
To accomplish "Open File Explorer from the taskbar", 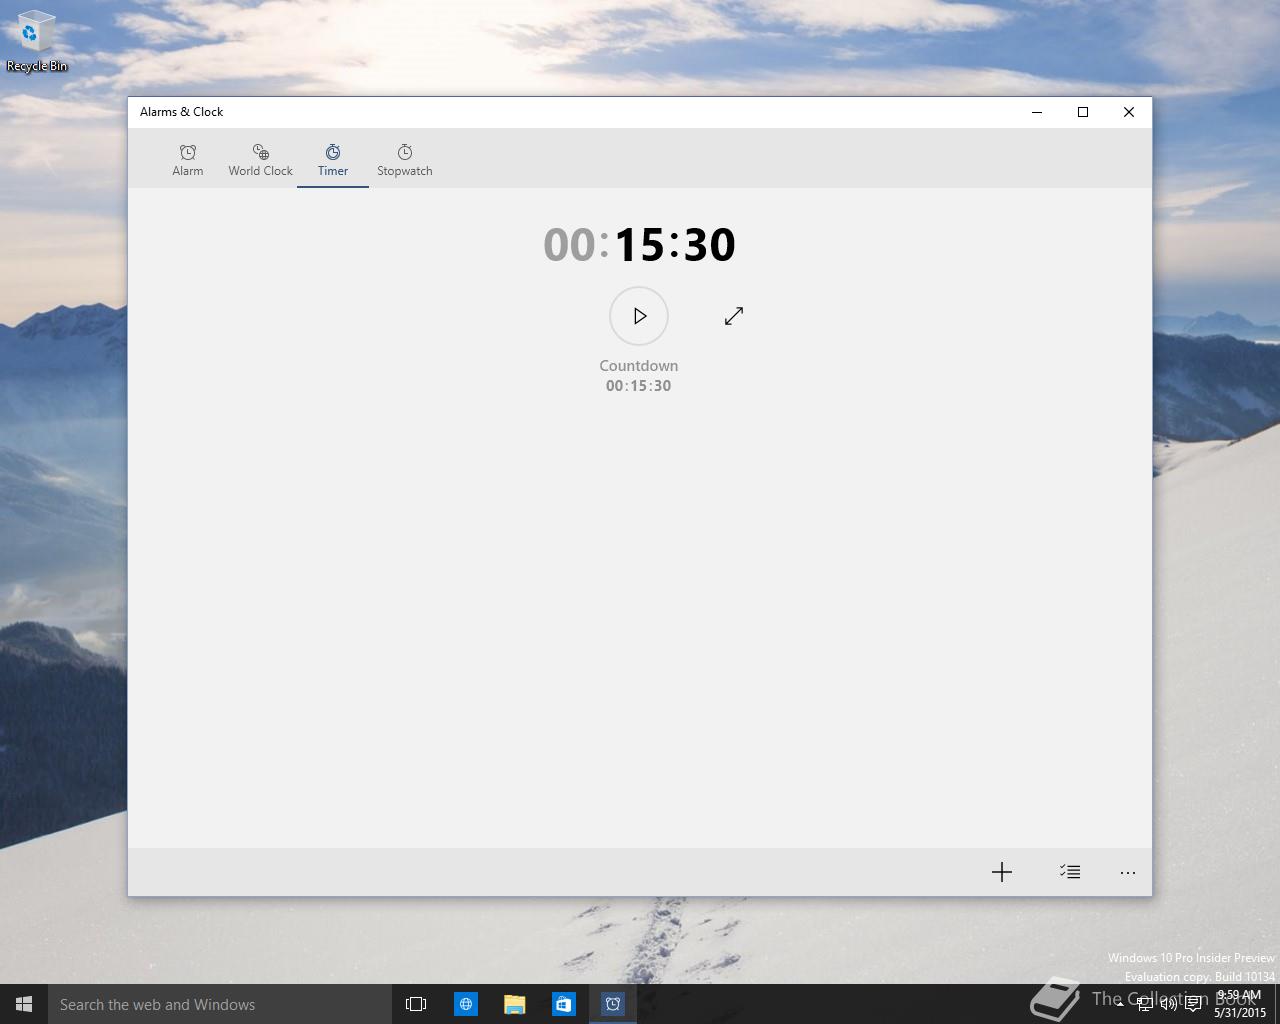I will pyautogui.click(x=514, y=1004).
